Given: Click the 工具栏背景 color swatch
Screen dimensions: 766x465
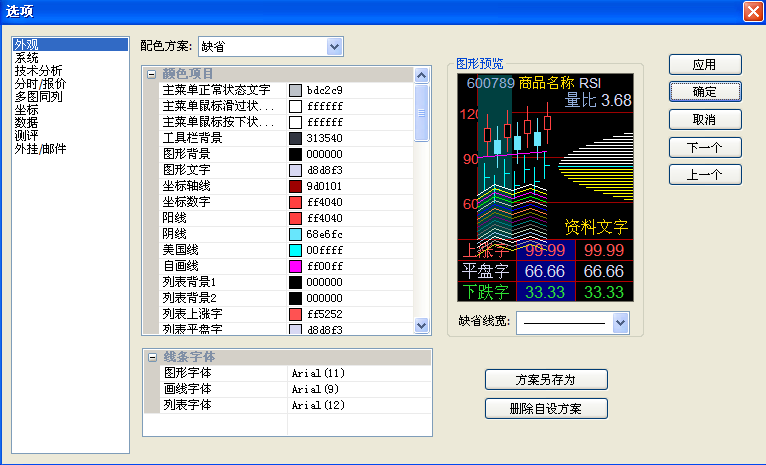Looking at the screenshot, I should click(295, 138).
